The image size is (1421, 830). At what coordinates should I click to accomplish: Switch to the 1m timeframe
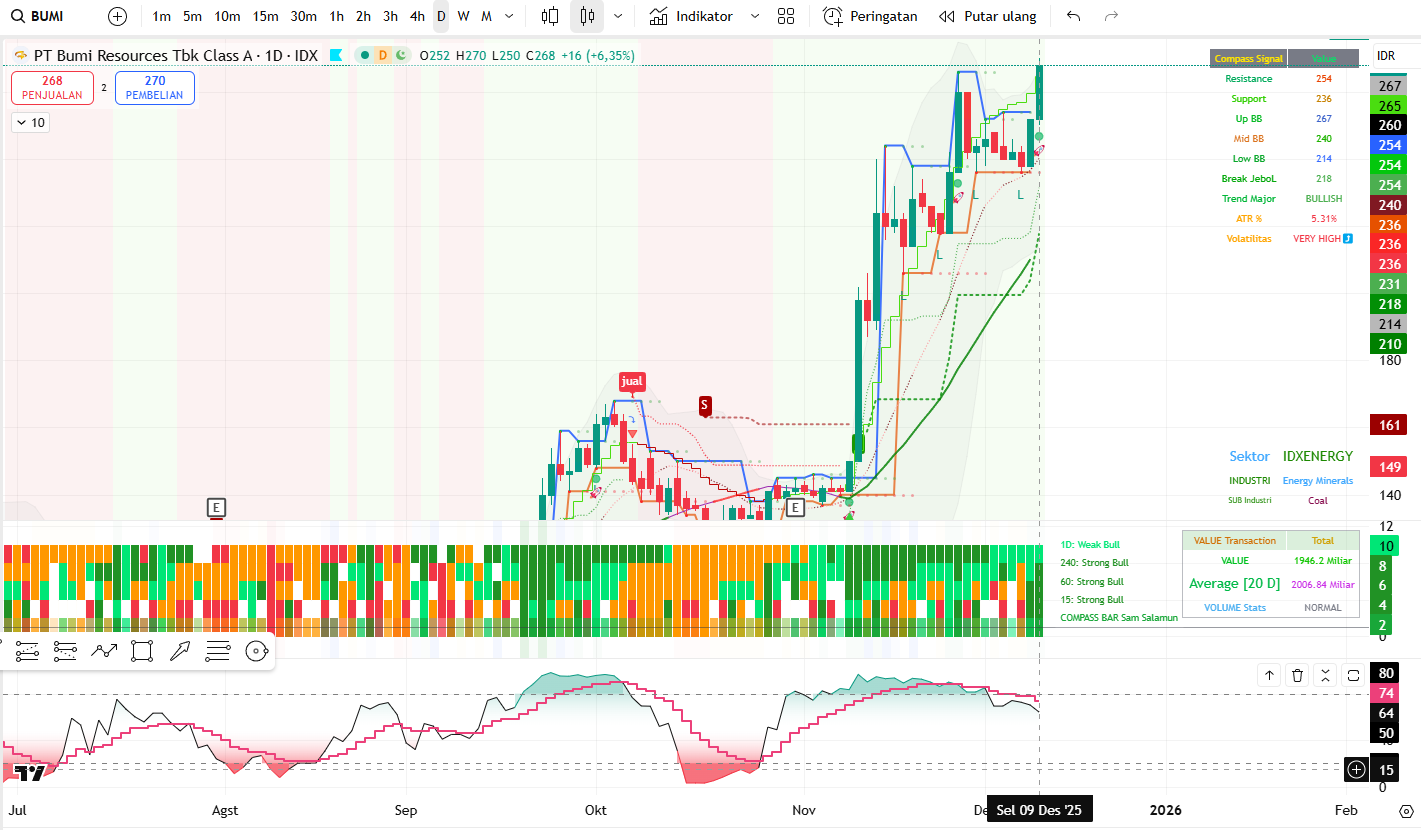(x=162, y=16)
